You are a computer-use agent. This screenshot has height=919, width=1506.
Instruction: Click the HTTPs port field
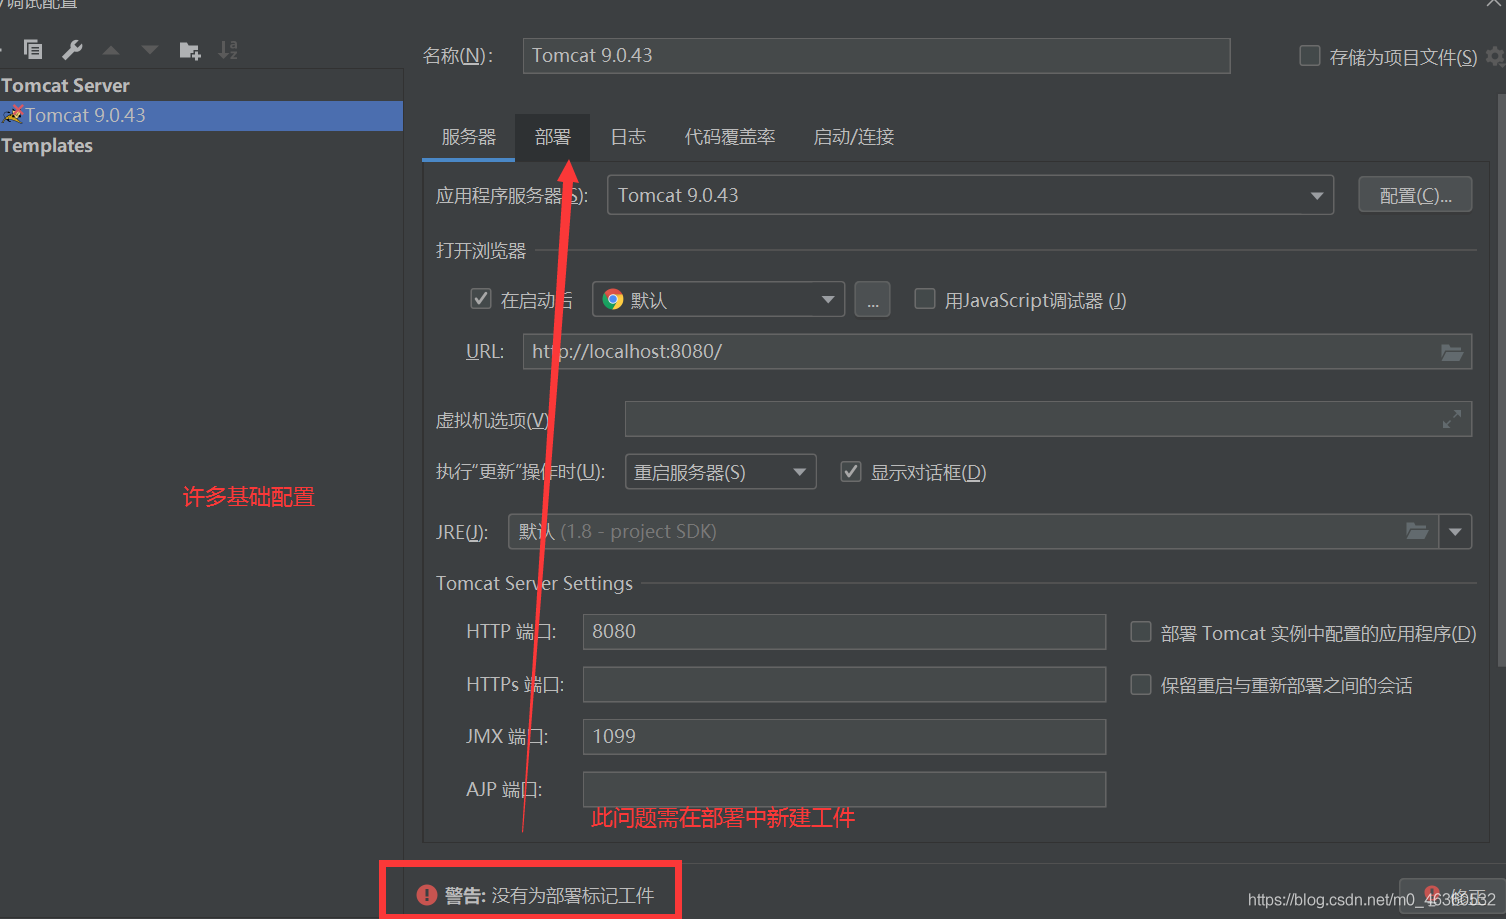(x=844, y=684)
